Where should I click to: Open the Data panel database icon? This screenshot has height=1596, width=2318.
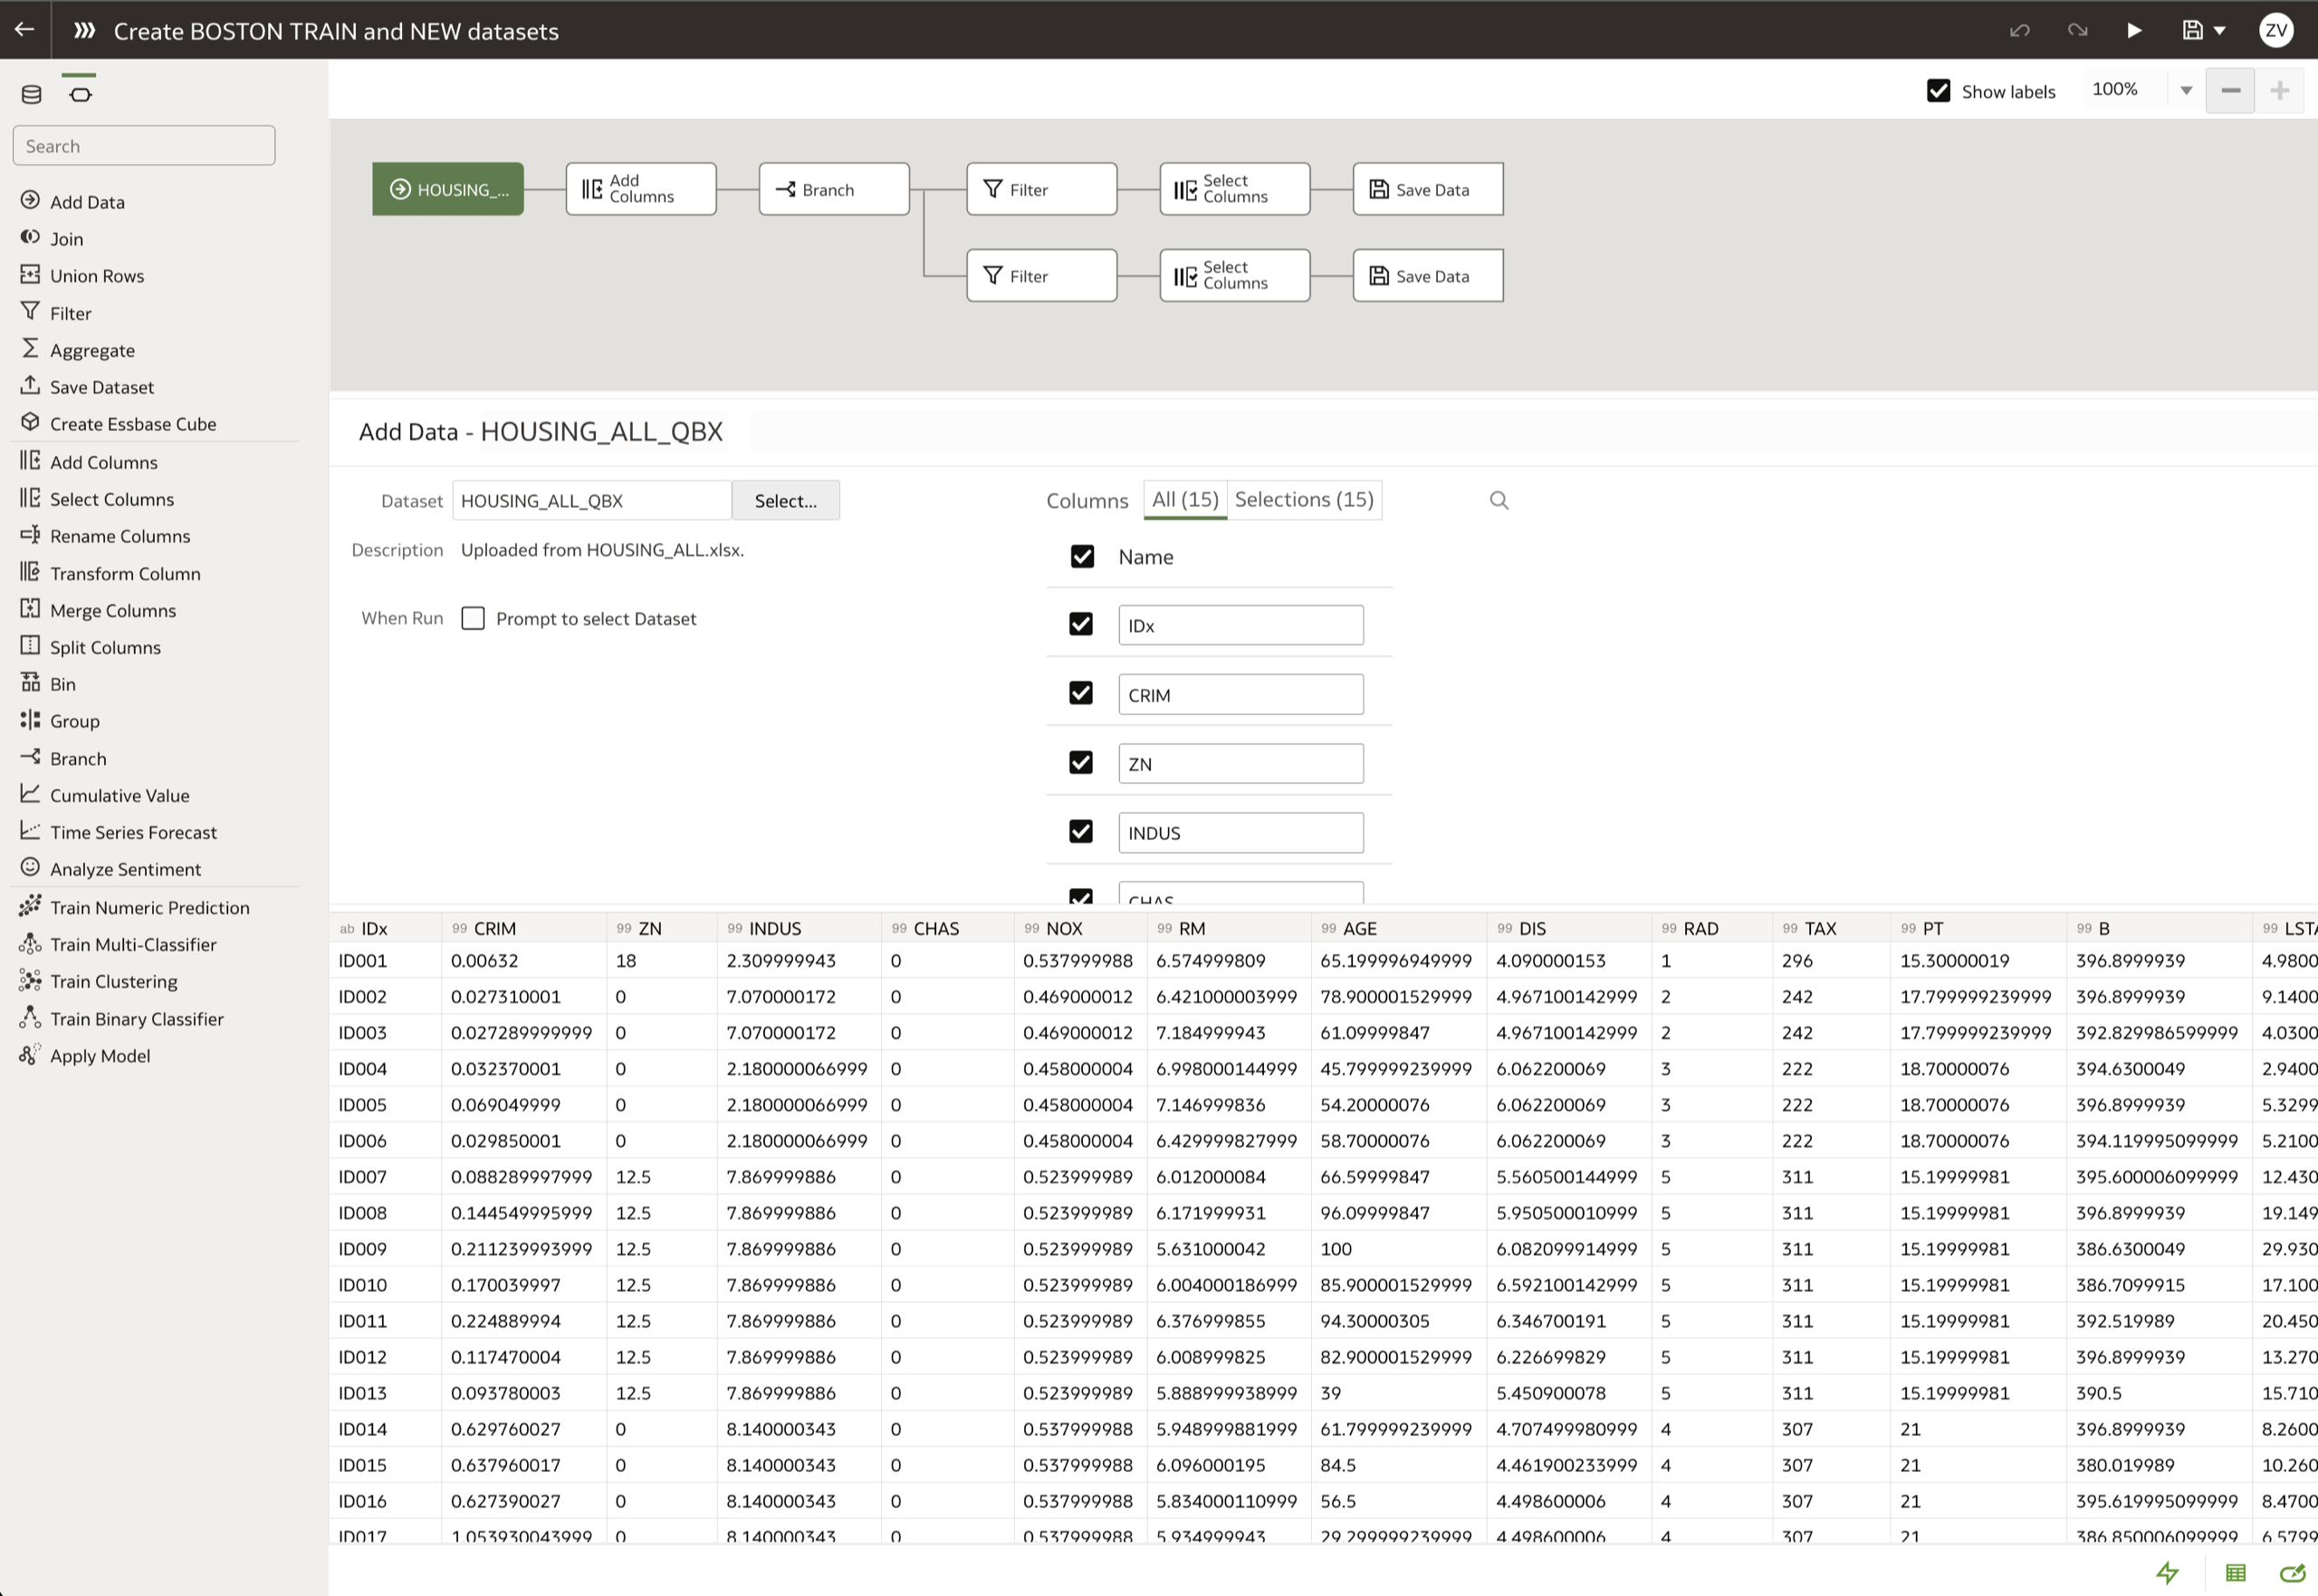coord(31,94)
